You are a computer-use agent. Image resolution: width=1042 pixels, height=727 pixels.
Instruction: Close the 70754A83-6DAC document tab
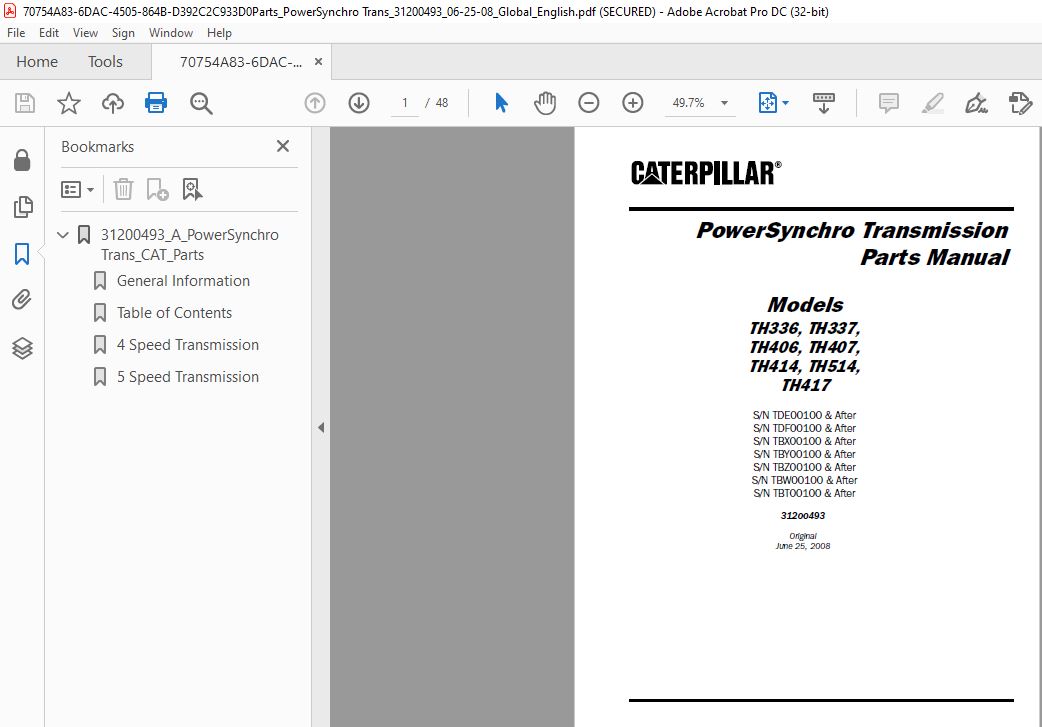(x=318, y=62)
